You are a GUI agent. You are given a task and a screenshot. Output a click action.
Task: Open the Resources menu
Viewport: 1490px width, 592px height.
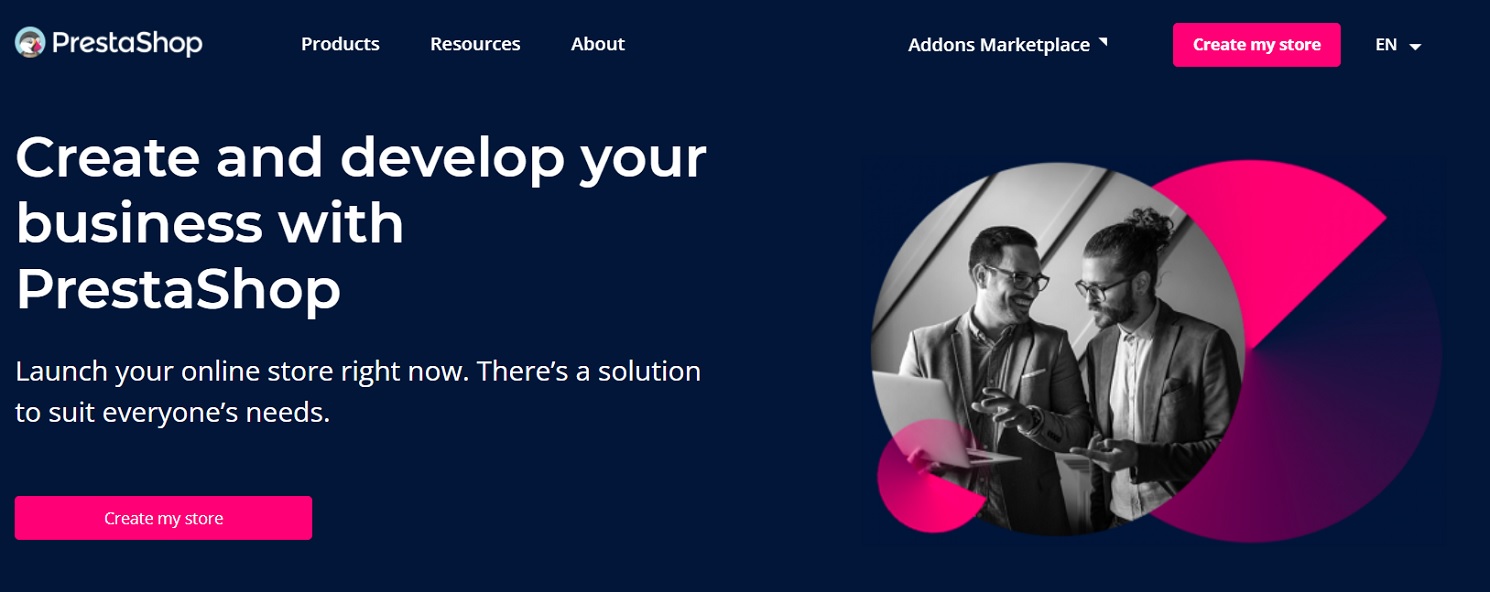475,44
